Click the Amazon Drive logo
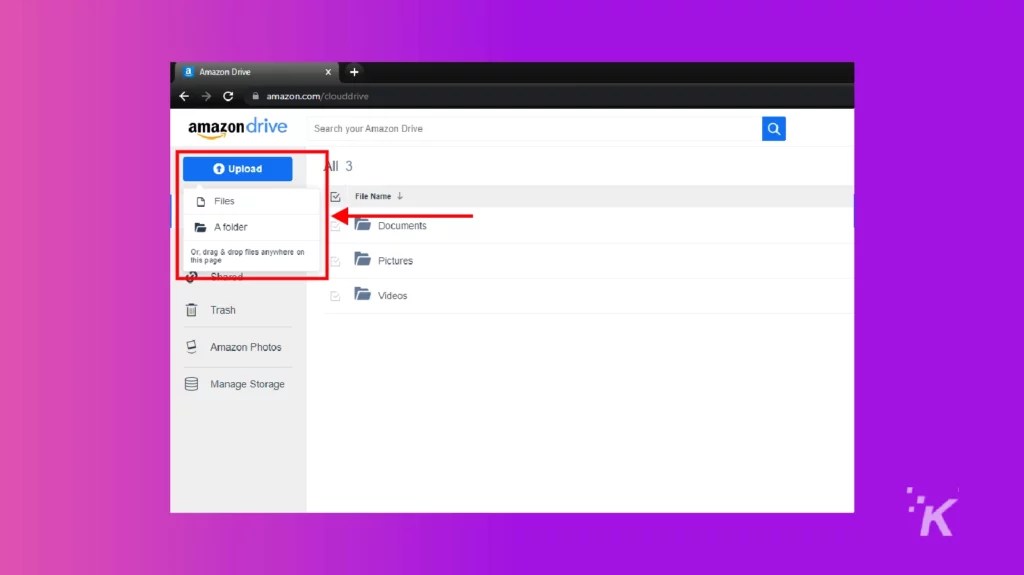The width and height of the screenshot is (1024, 575). click(238, 127)
